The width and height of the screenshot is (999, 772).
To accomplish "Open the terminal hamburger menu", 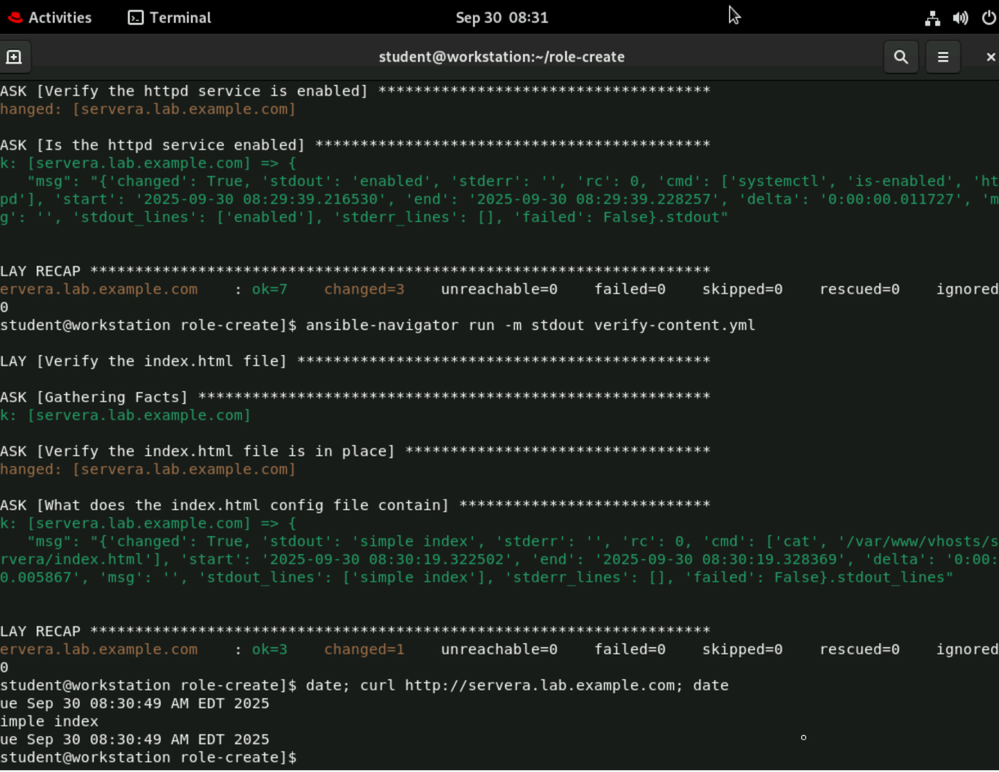I will click(943, 57).
